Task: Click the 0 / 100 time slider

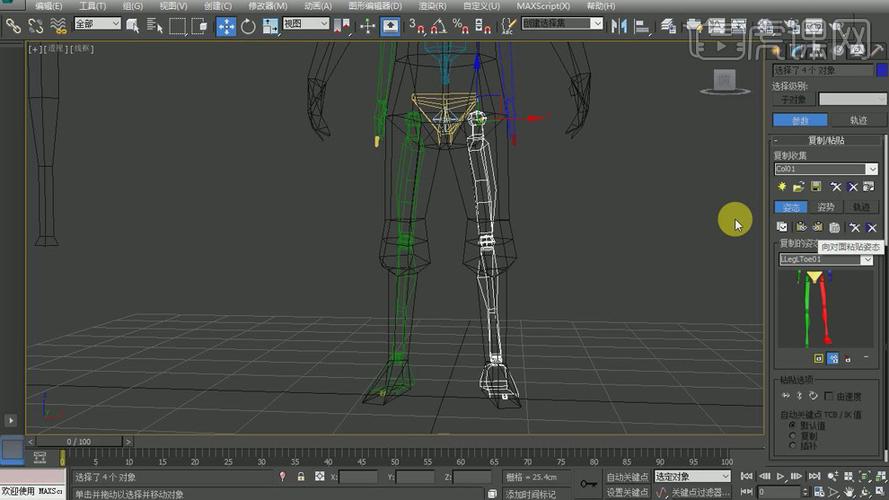Action: pos(78,441)
